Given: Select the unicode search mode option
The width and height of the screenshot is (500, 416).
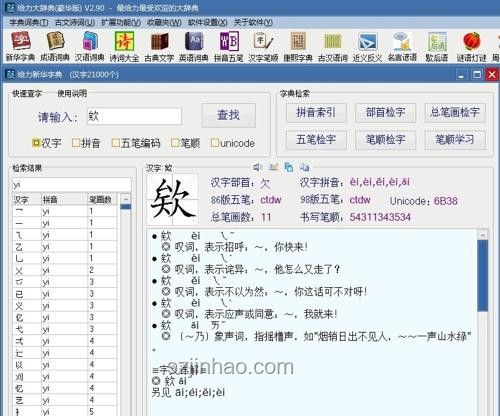Looking at the screenshot, I should 233,143.
